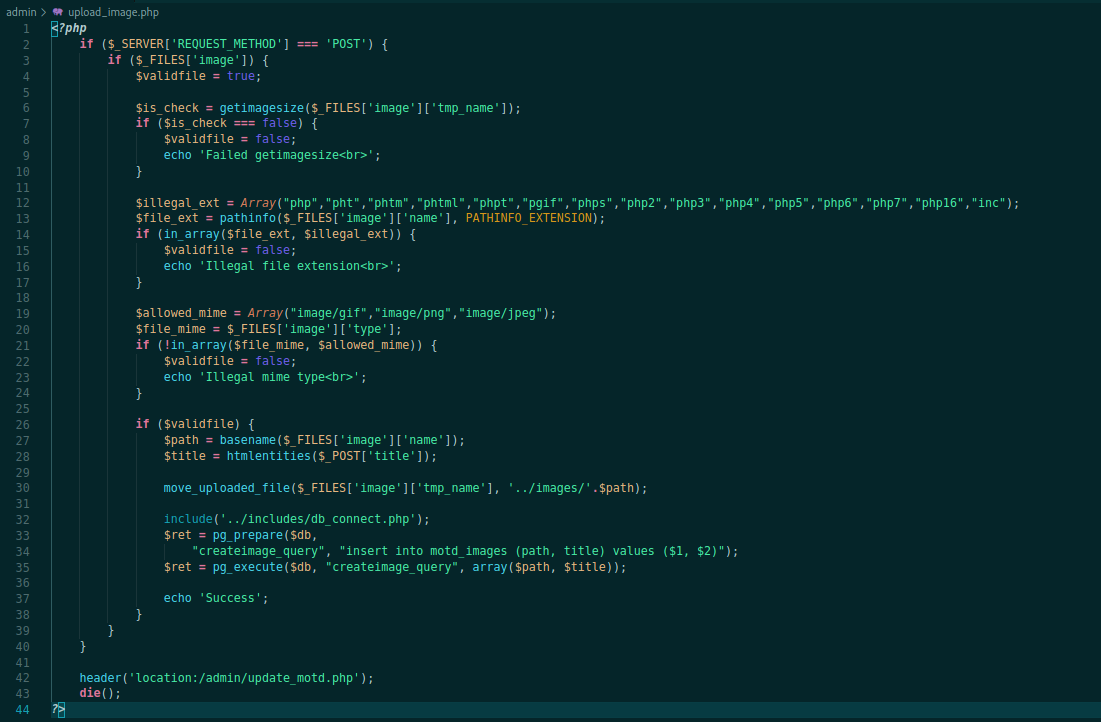1101x722 pixels.
Task: Click PATHINFO_EXTENSION constant
Action: (x=529, y=218)
